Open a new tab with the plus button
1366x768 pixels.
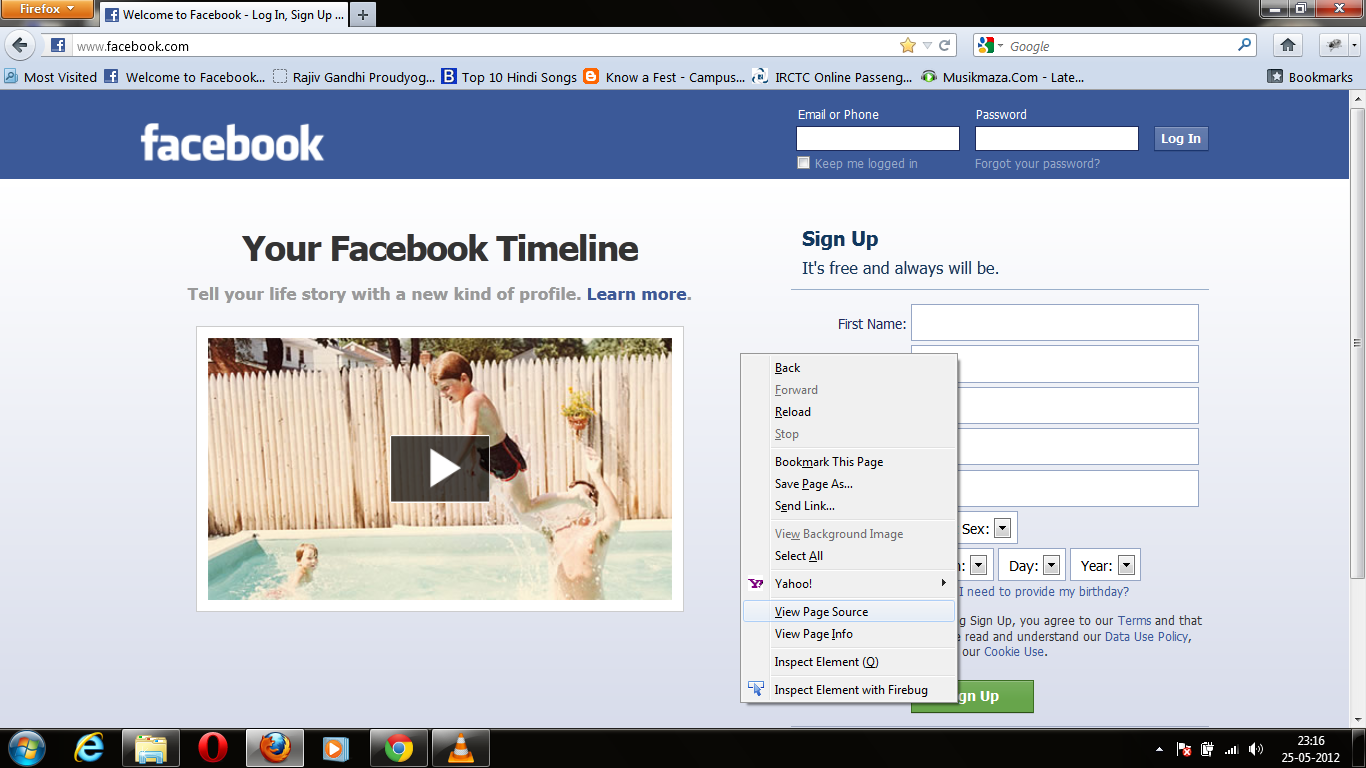click(362, 15)
